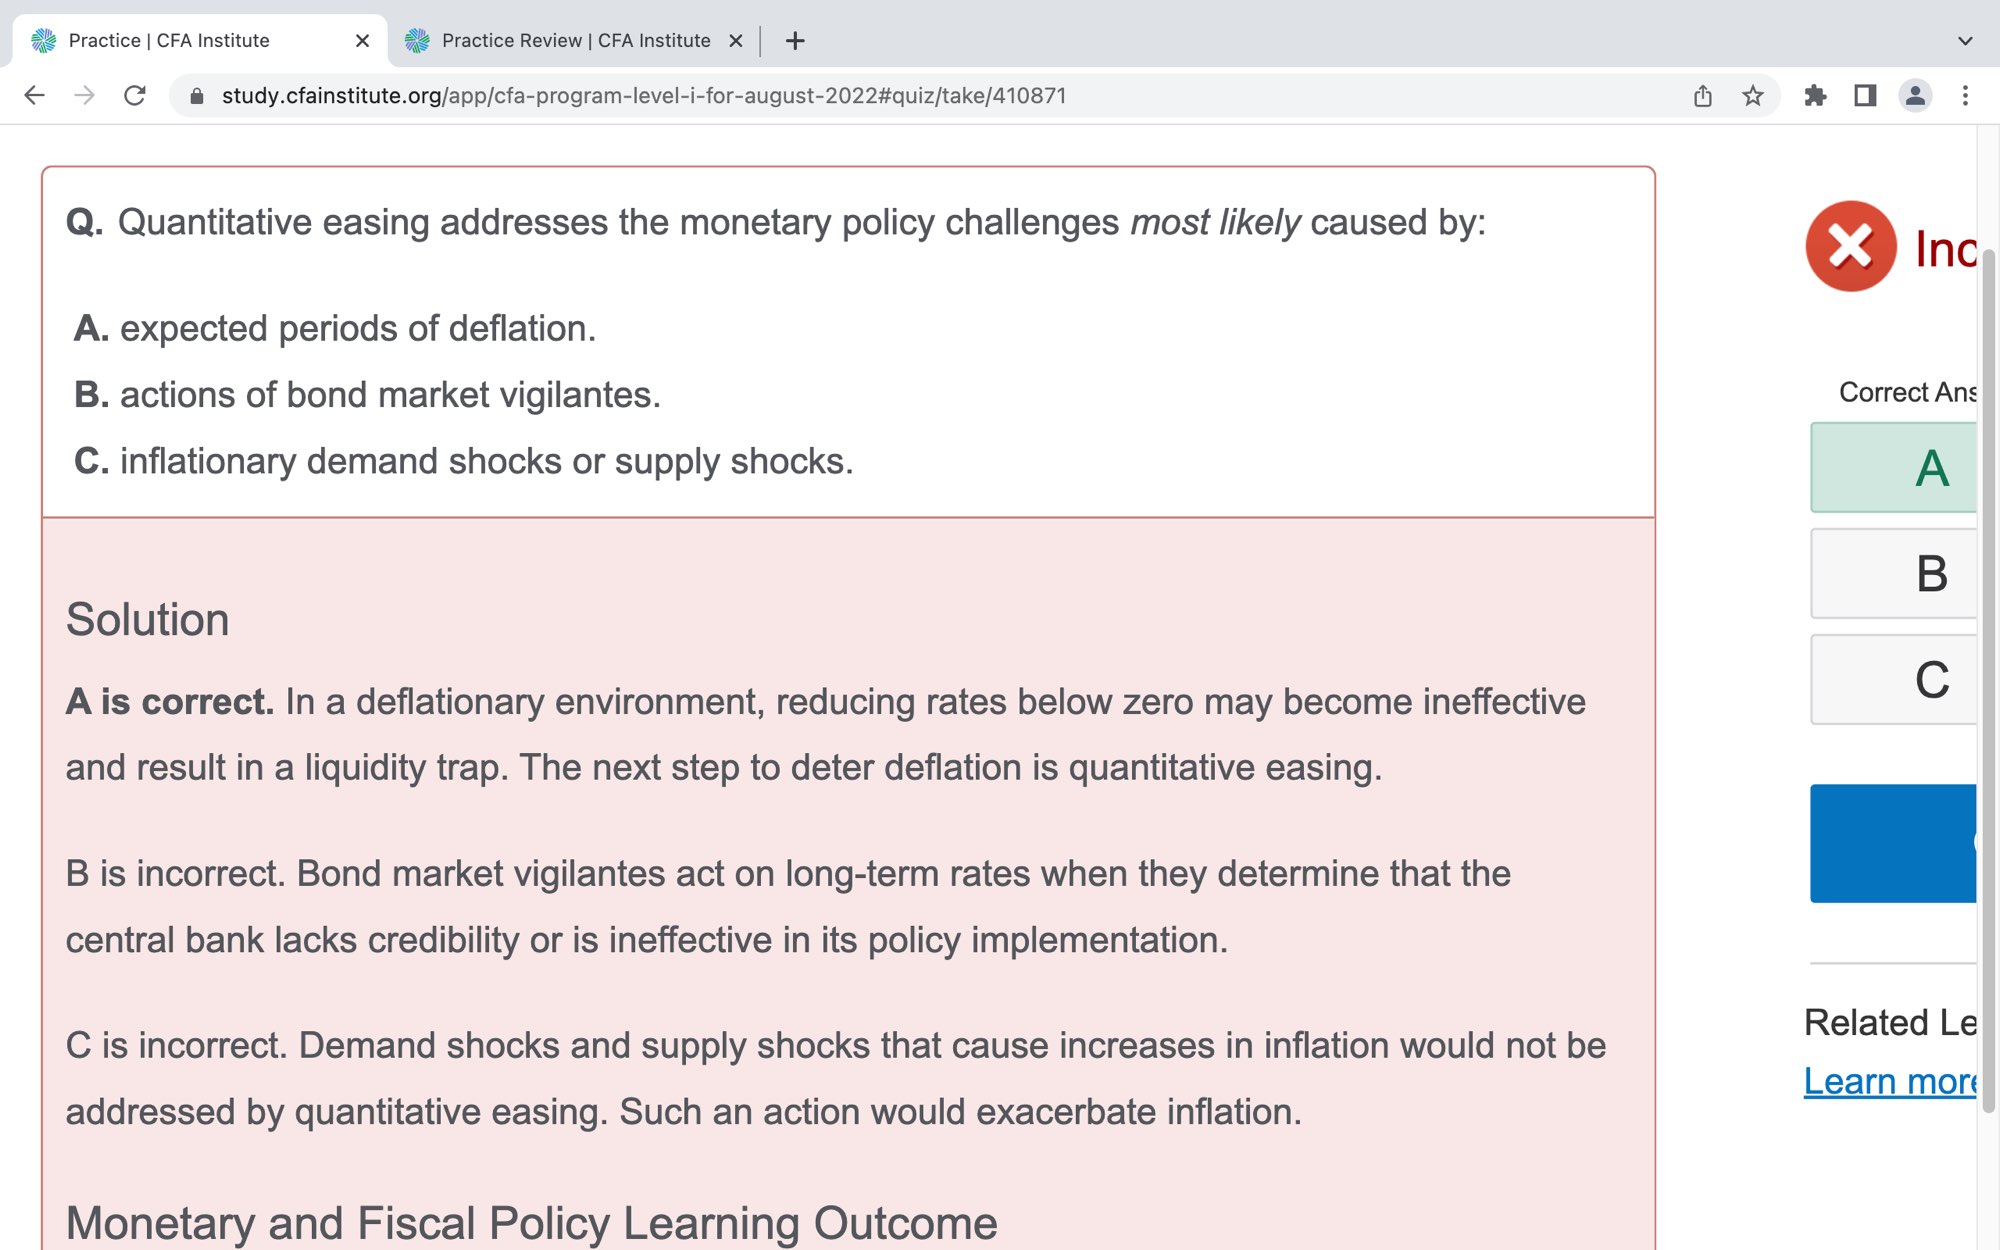
Task: Reload the current page
Action: tap(135, 96)
